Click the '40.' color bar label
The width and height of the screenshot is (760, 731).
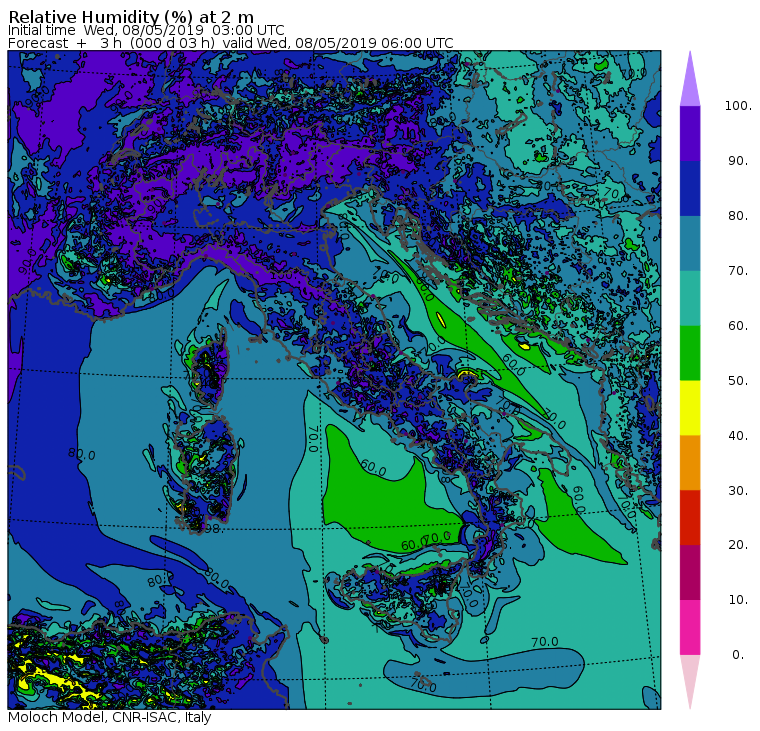coord(738,436)
